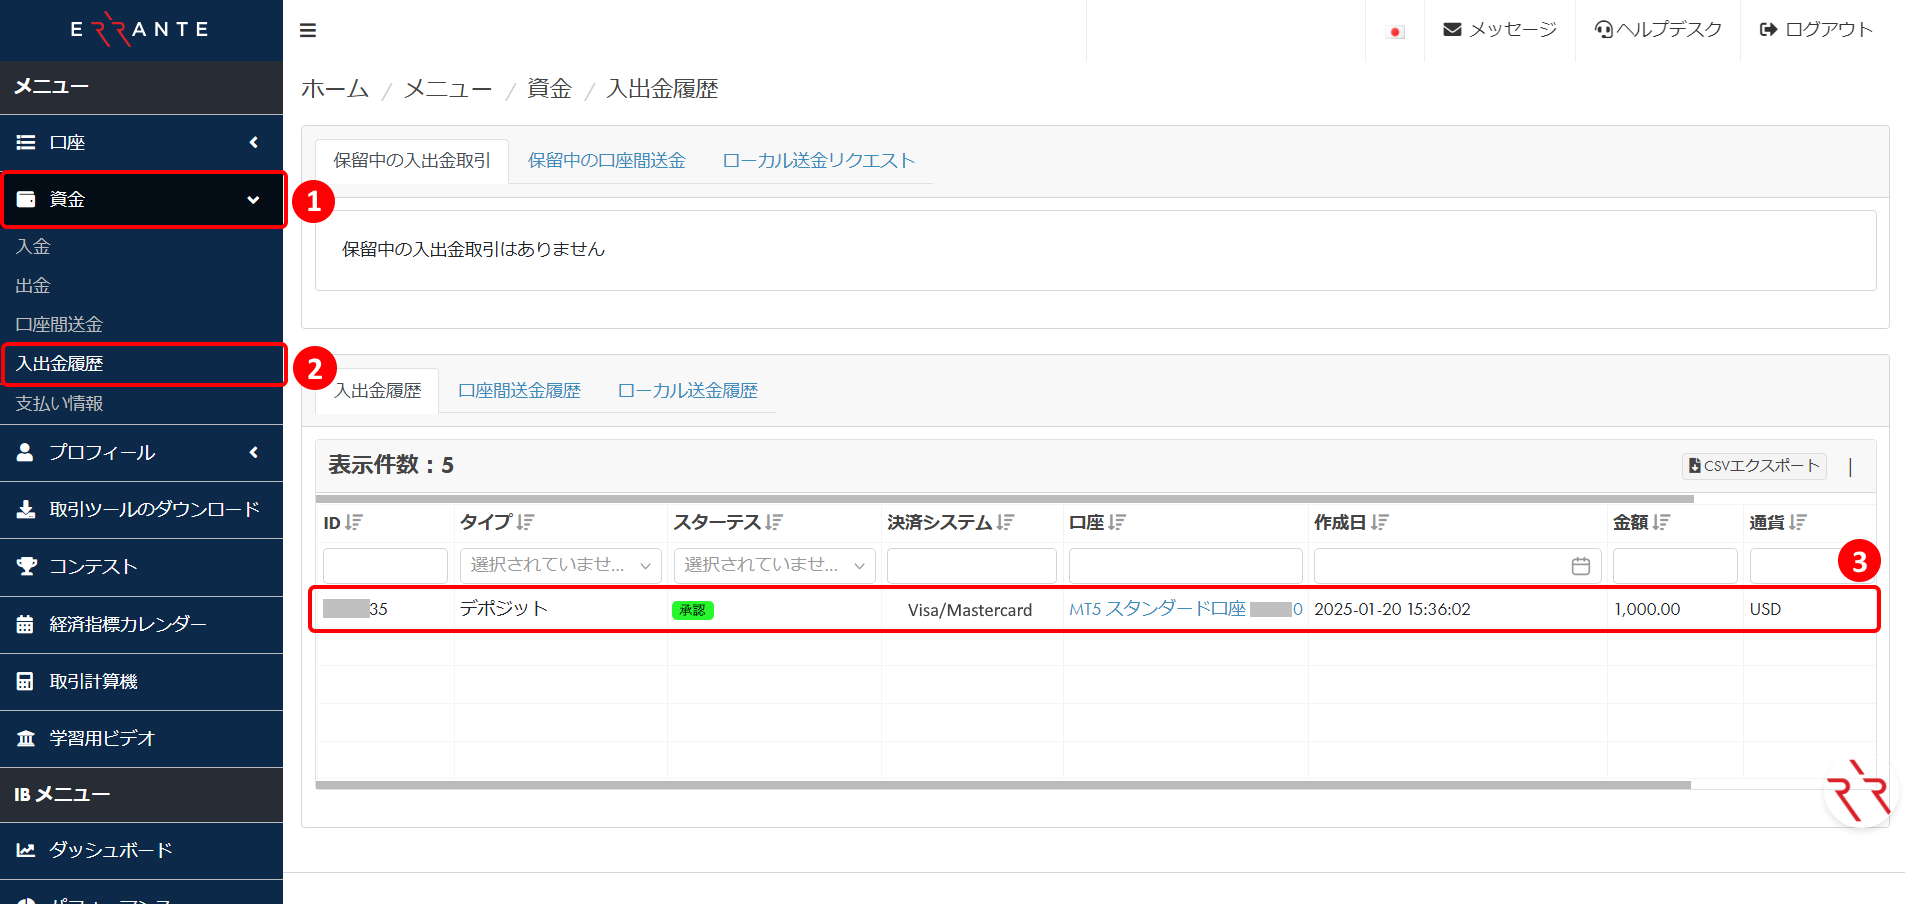The width and height of the screenshot is (1905, 904).
Task: Click the hamburger menu toggle icon
Action: pyautogui.click(x=308, y=31)
